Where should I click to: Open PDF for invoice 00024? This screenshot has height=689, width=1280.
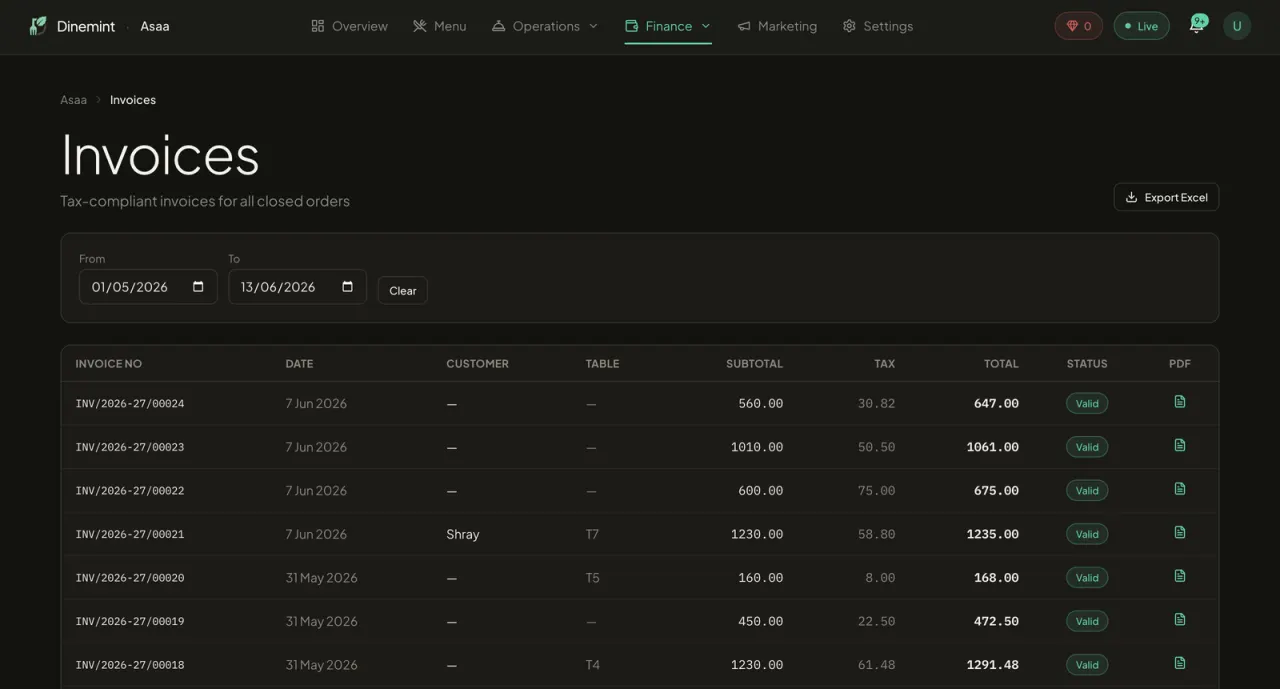[1180, 402]
